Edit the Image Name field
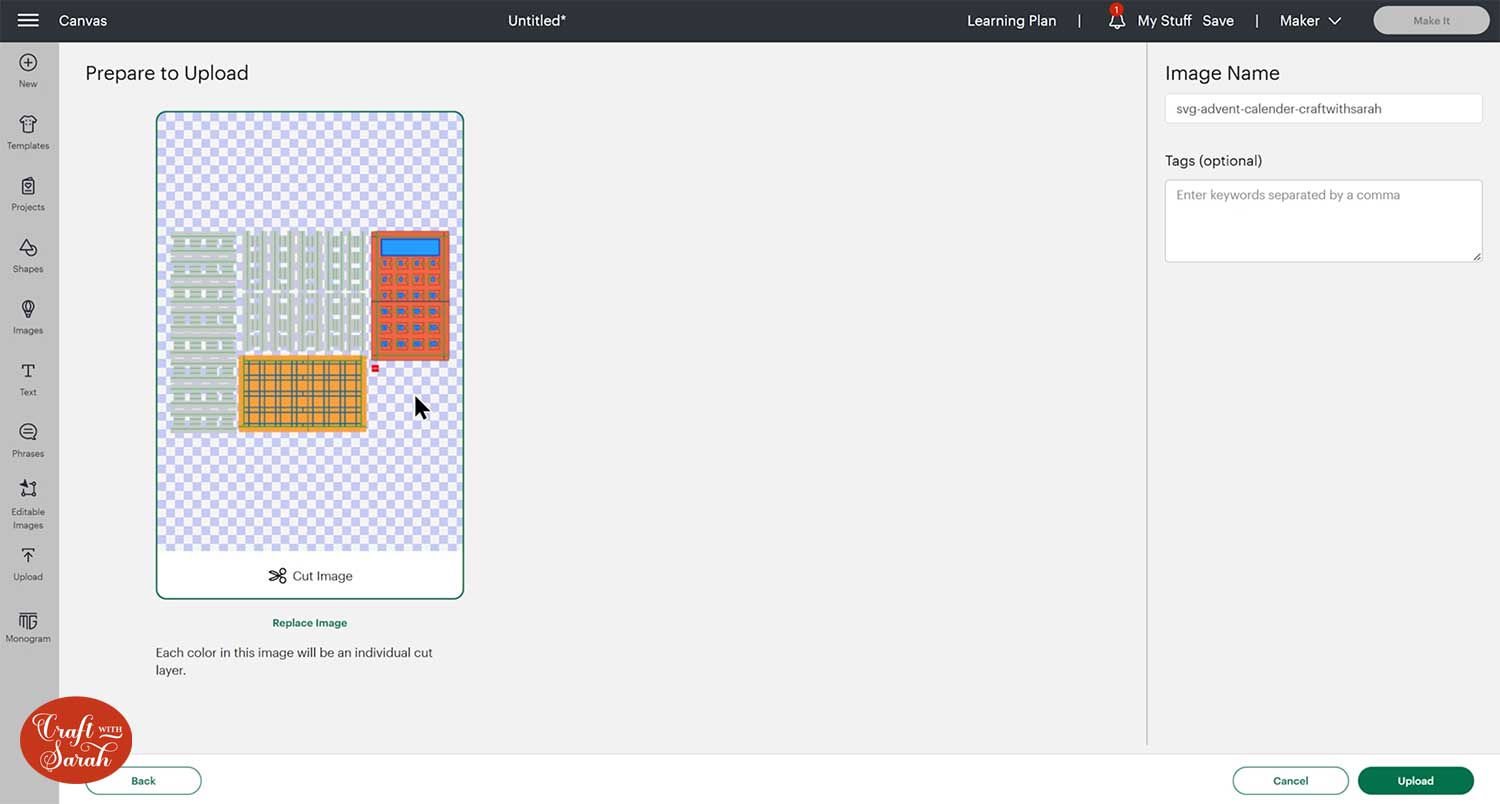1500x804 pixels. pyautogui.click(x=1323, y=109)
